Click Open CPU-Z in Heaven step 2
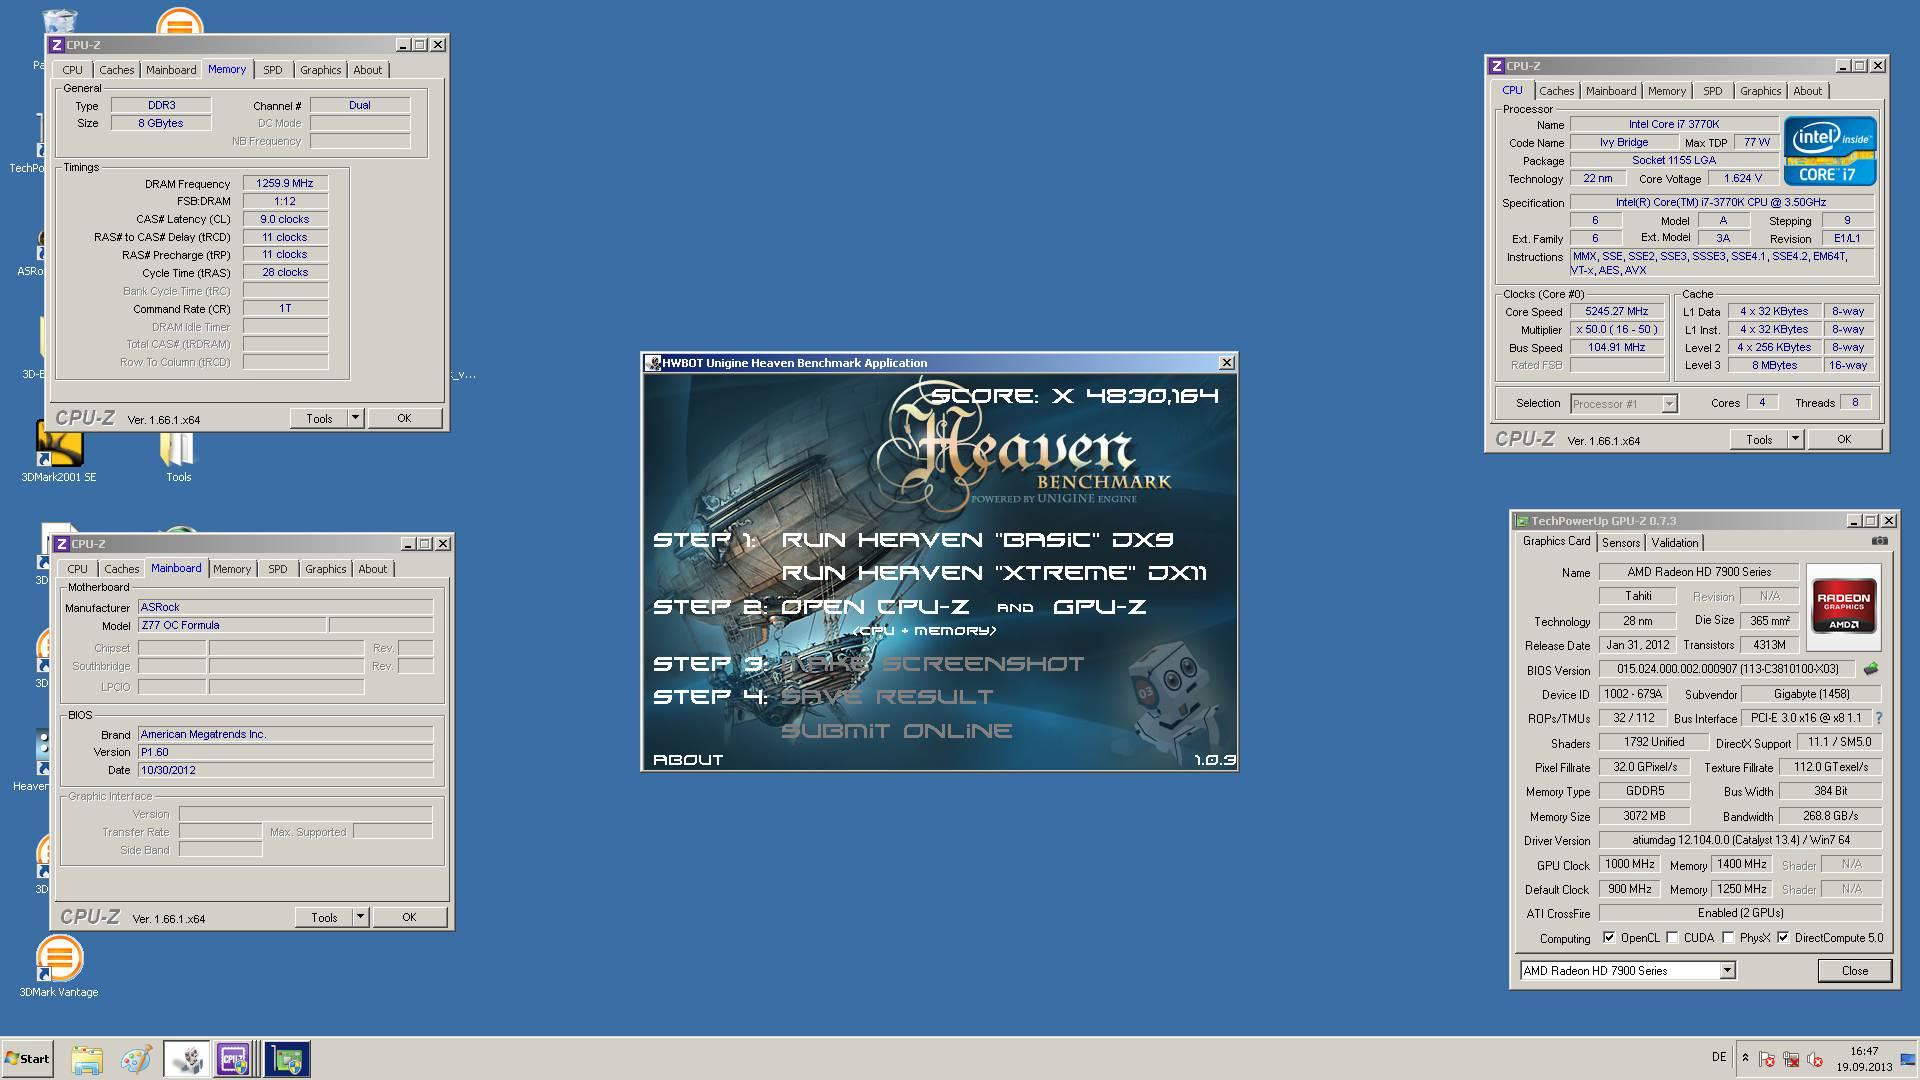 [875, 607]
